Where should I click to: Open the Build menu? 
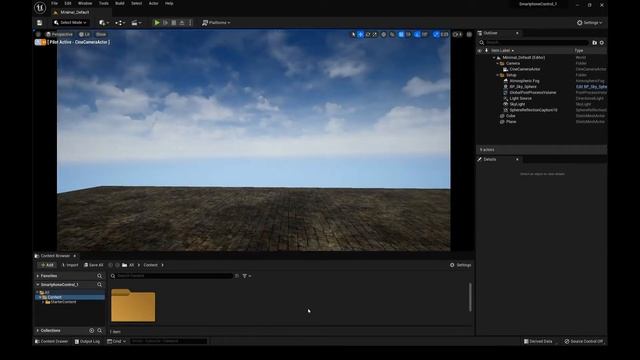point(120,3)
